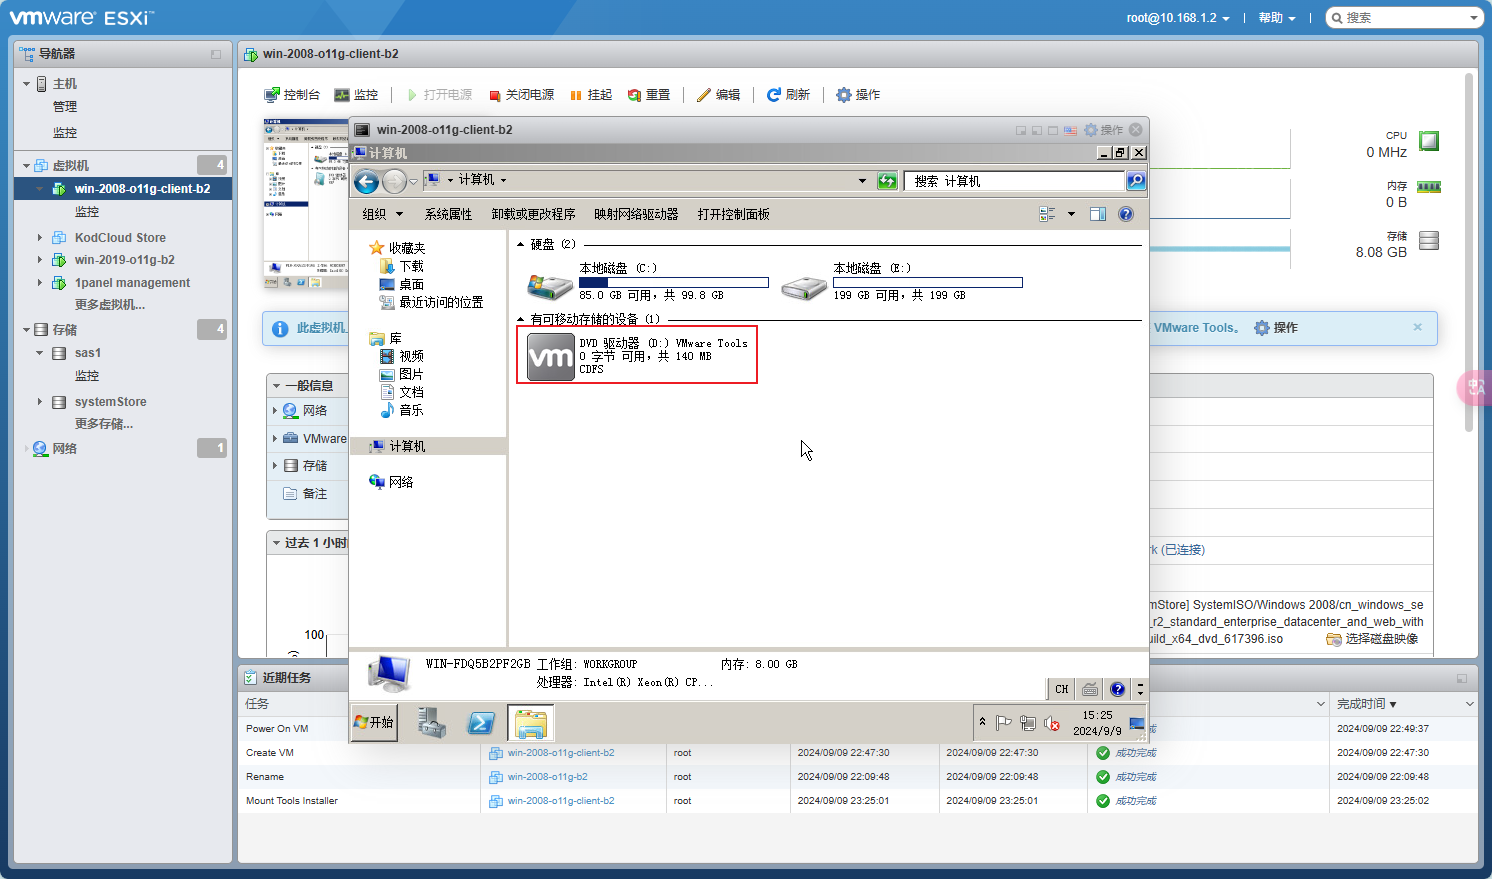The image size is (1492, 879).
Task: Open the address bar history dropdown arrow
Action: 862,181
